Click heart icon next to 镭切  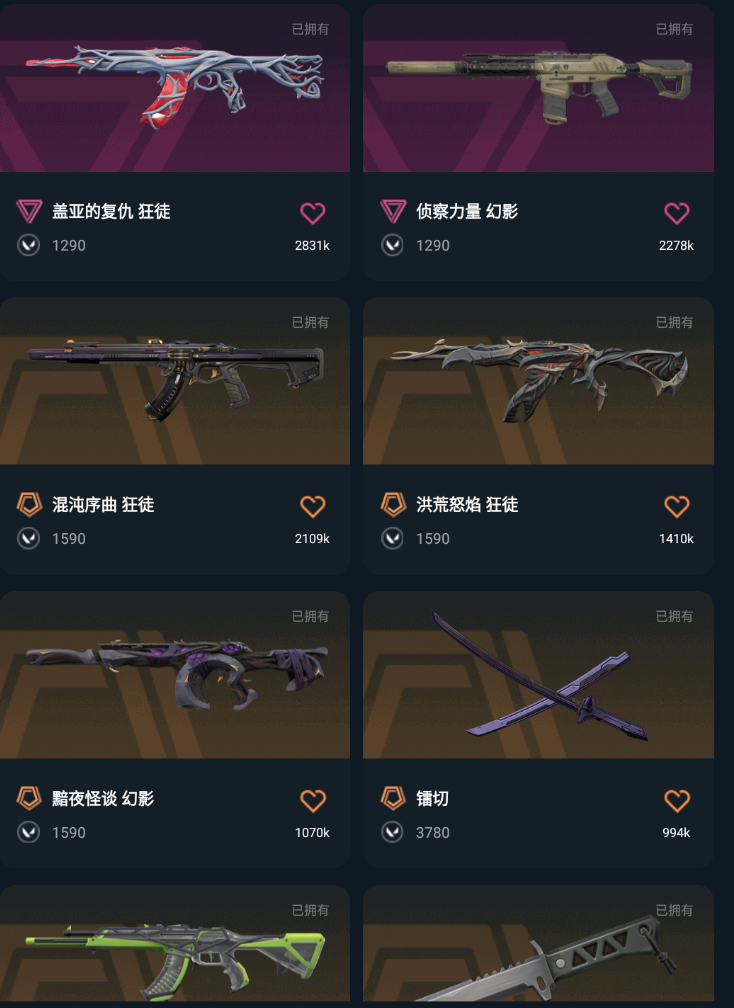(676, 800)
